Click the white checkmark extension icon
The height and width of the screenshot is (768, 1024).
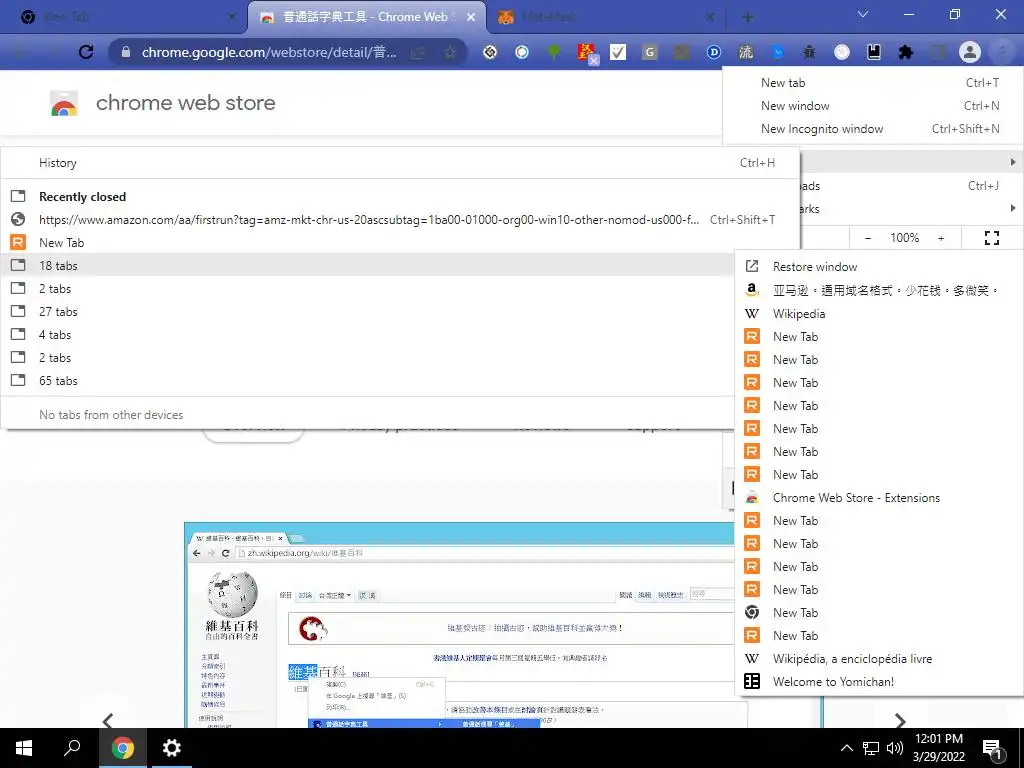pyautogui.click(x=618, y=52)
